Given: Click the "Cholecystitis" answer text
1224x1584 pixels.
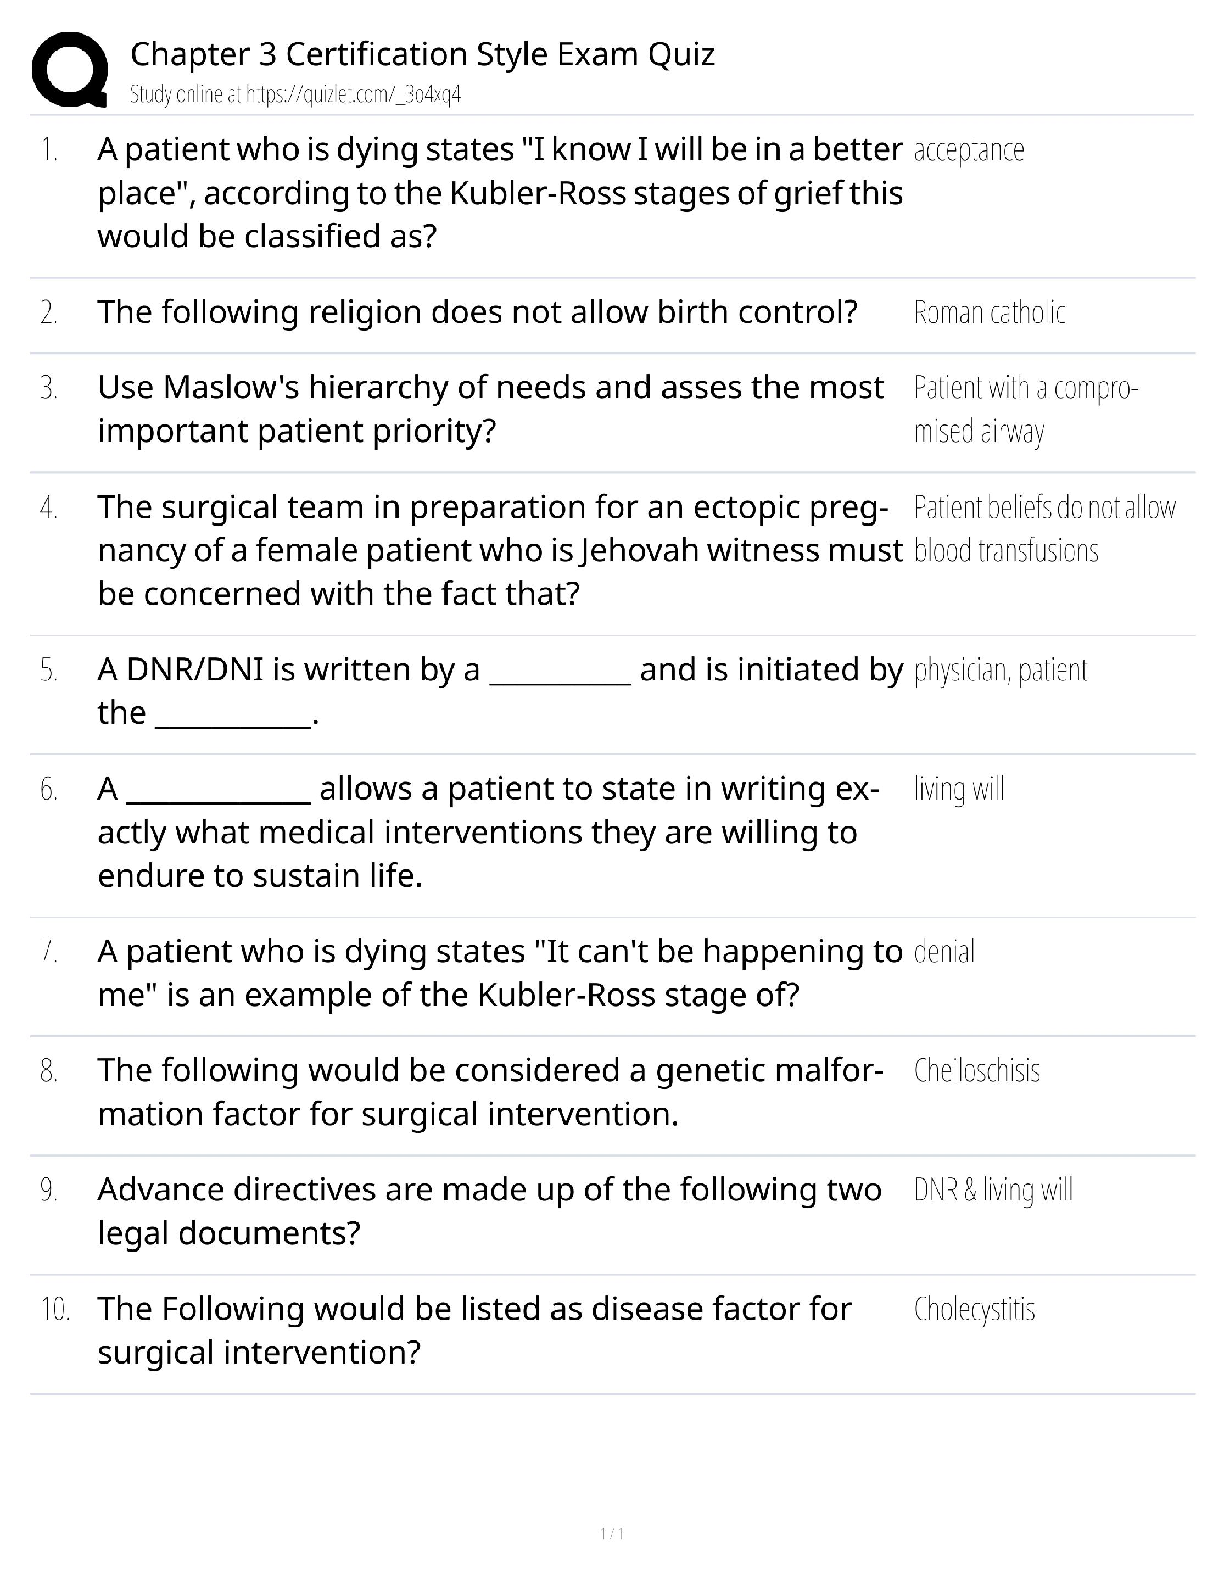Looking at the screenshot, I should coord(974,1310).
